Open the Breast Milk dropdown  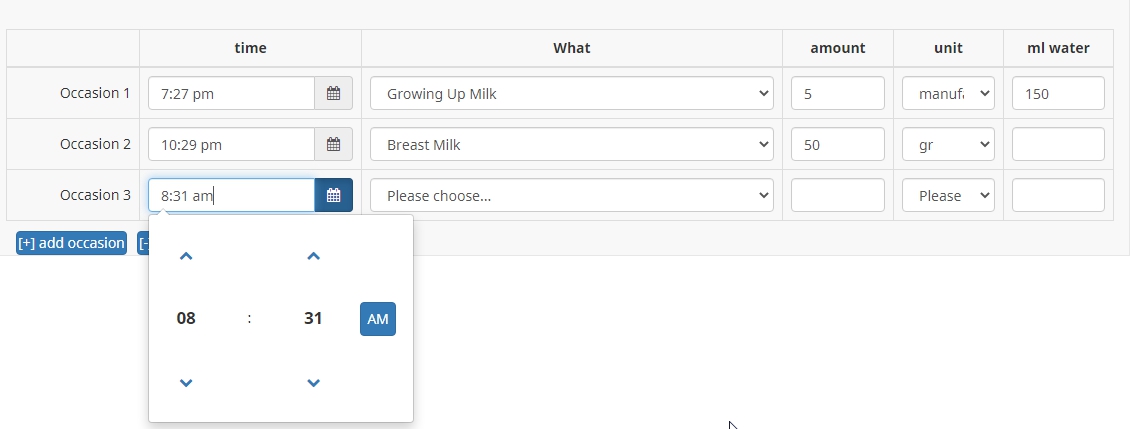(571, 145)
